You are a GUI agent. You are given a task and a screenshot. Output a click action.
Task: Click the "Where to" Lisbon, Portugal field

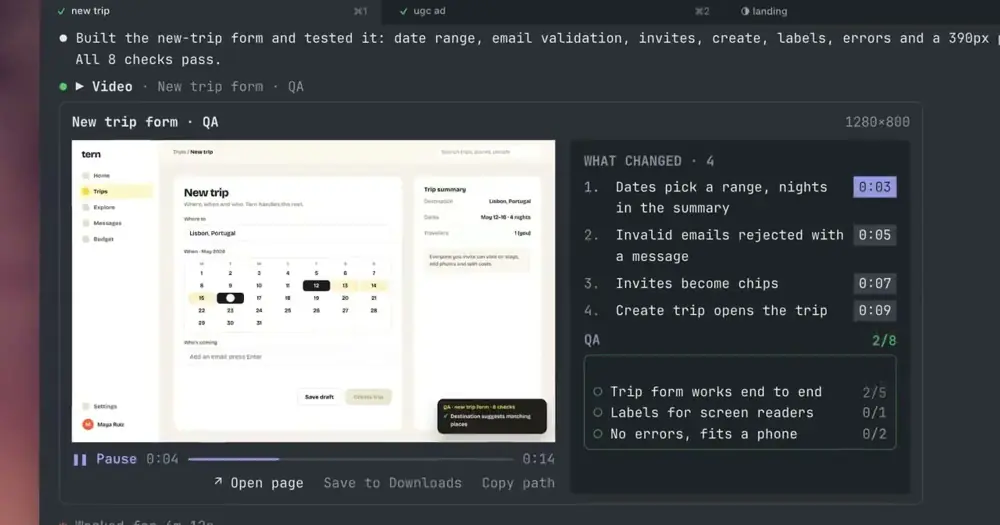click(286, 233)
